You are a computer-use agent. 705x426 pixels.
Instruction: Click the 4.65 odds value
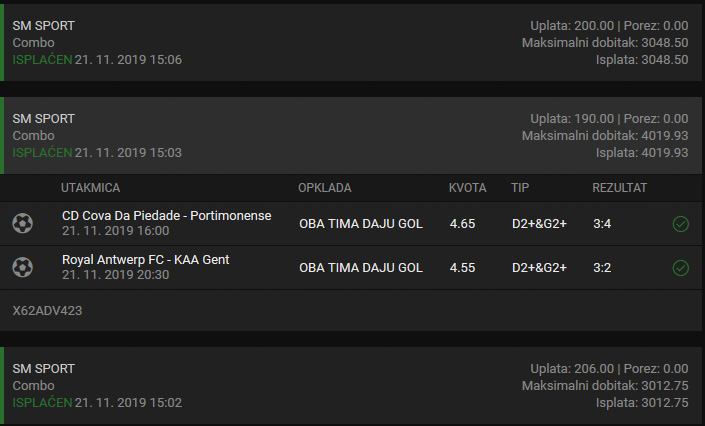(462, 224)
